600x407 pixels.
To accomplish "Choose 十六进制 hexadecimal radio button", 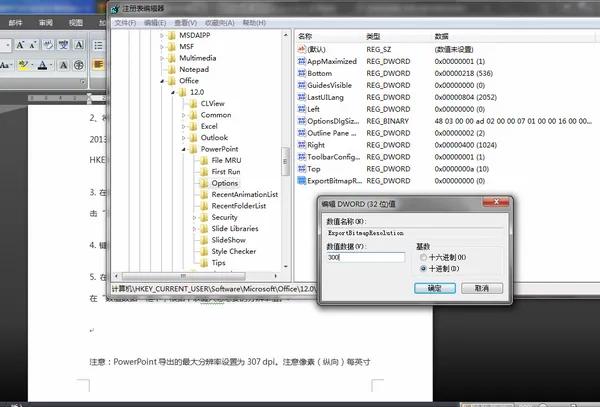I will [423, 257].
